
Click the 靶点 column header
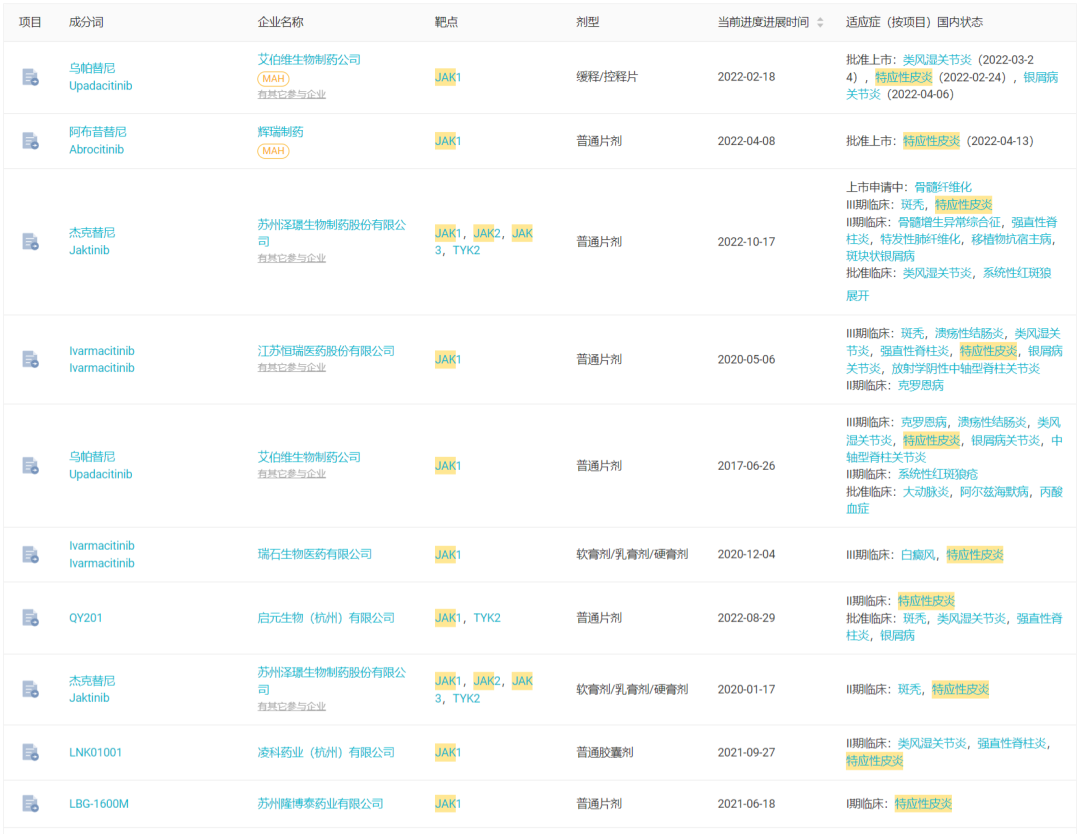pyautogui.click(x=446, y=22)
